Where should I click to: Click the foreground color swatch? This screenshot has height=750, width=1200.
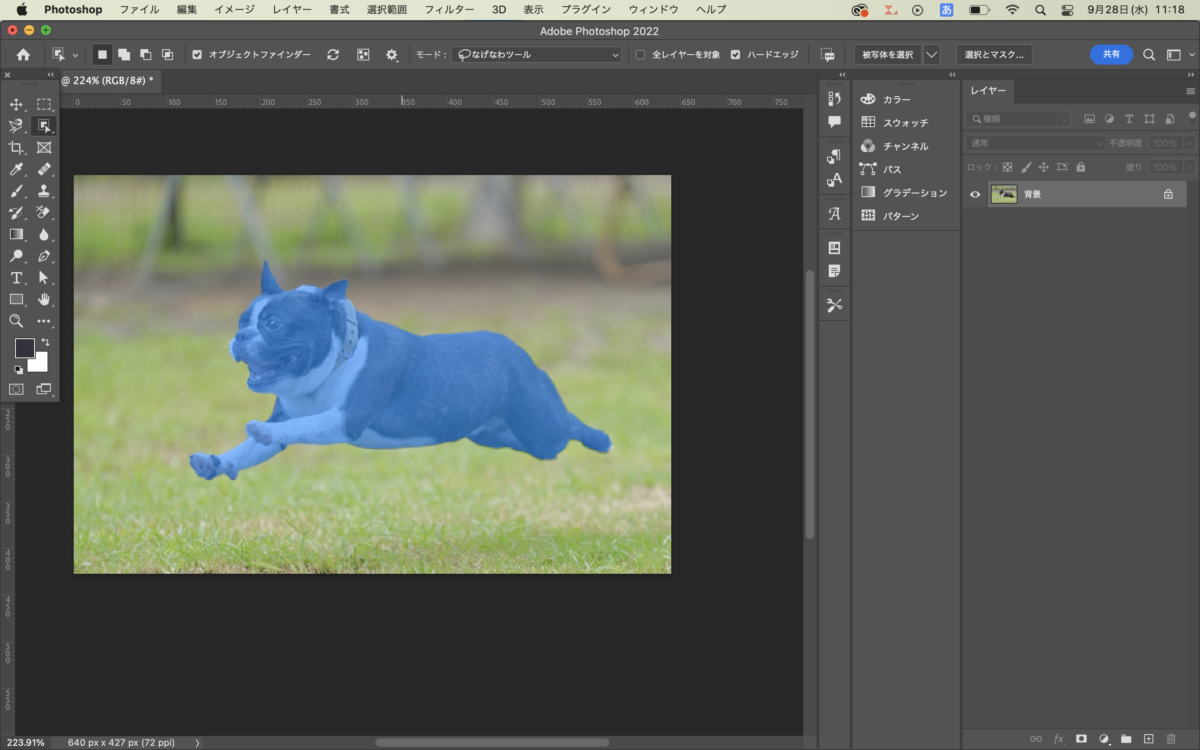[x=24, y=348]
